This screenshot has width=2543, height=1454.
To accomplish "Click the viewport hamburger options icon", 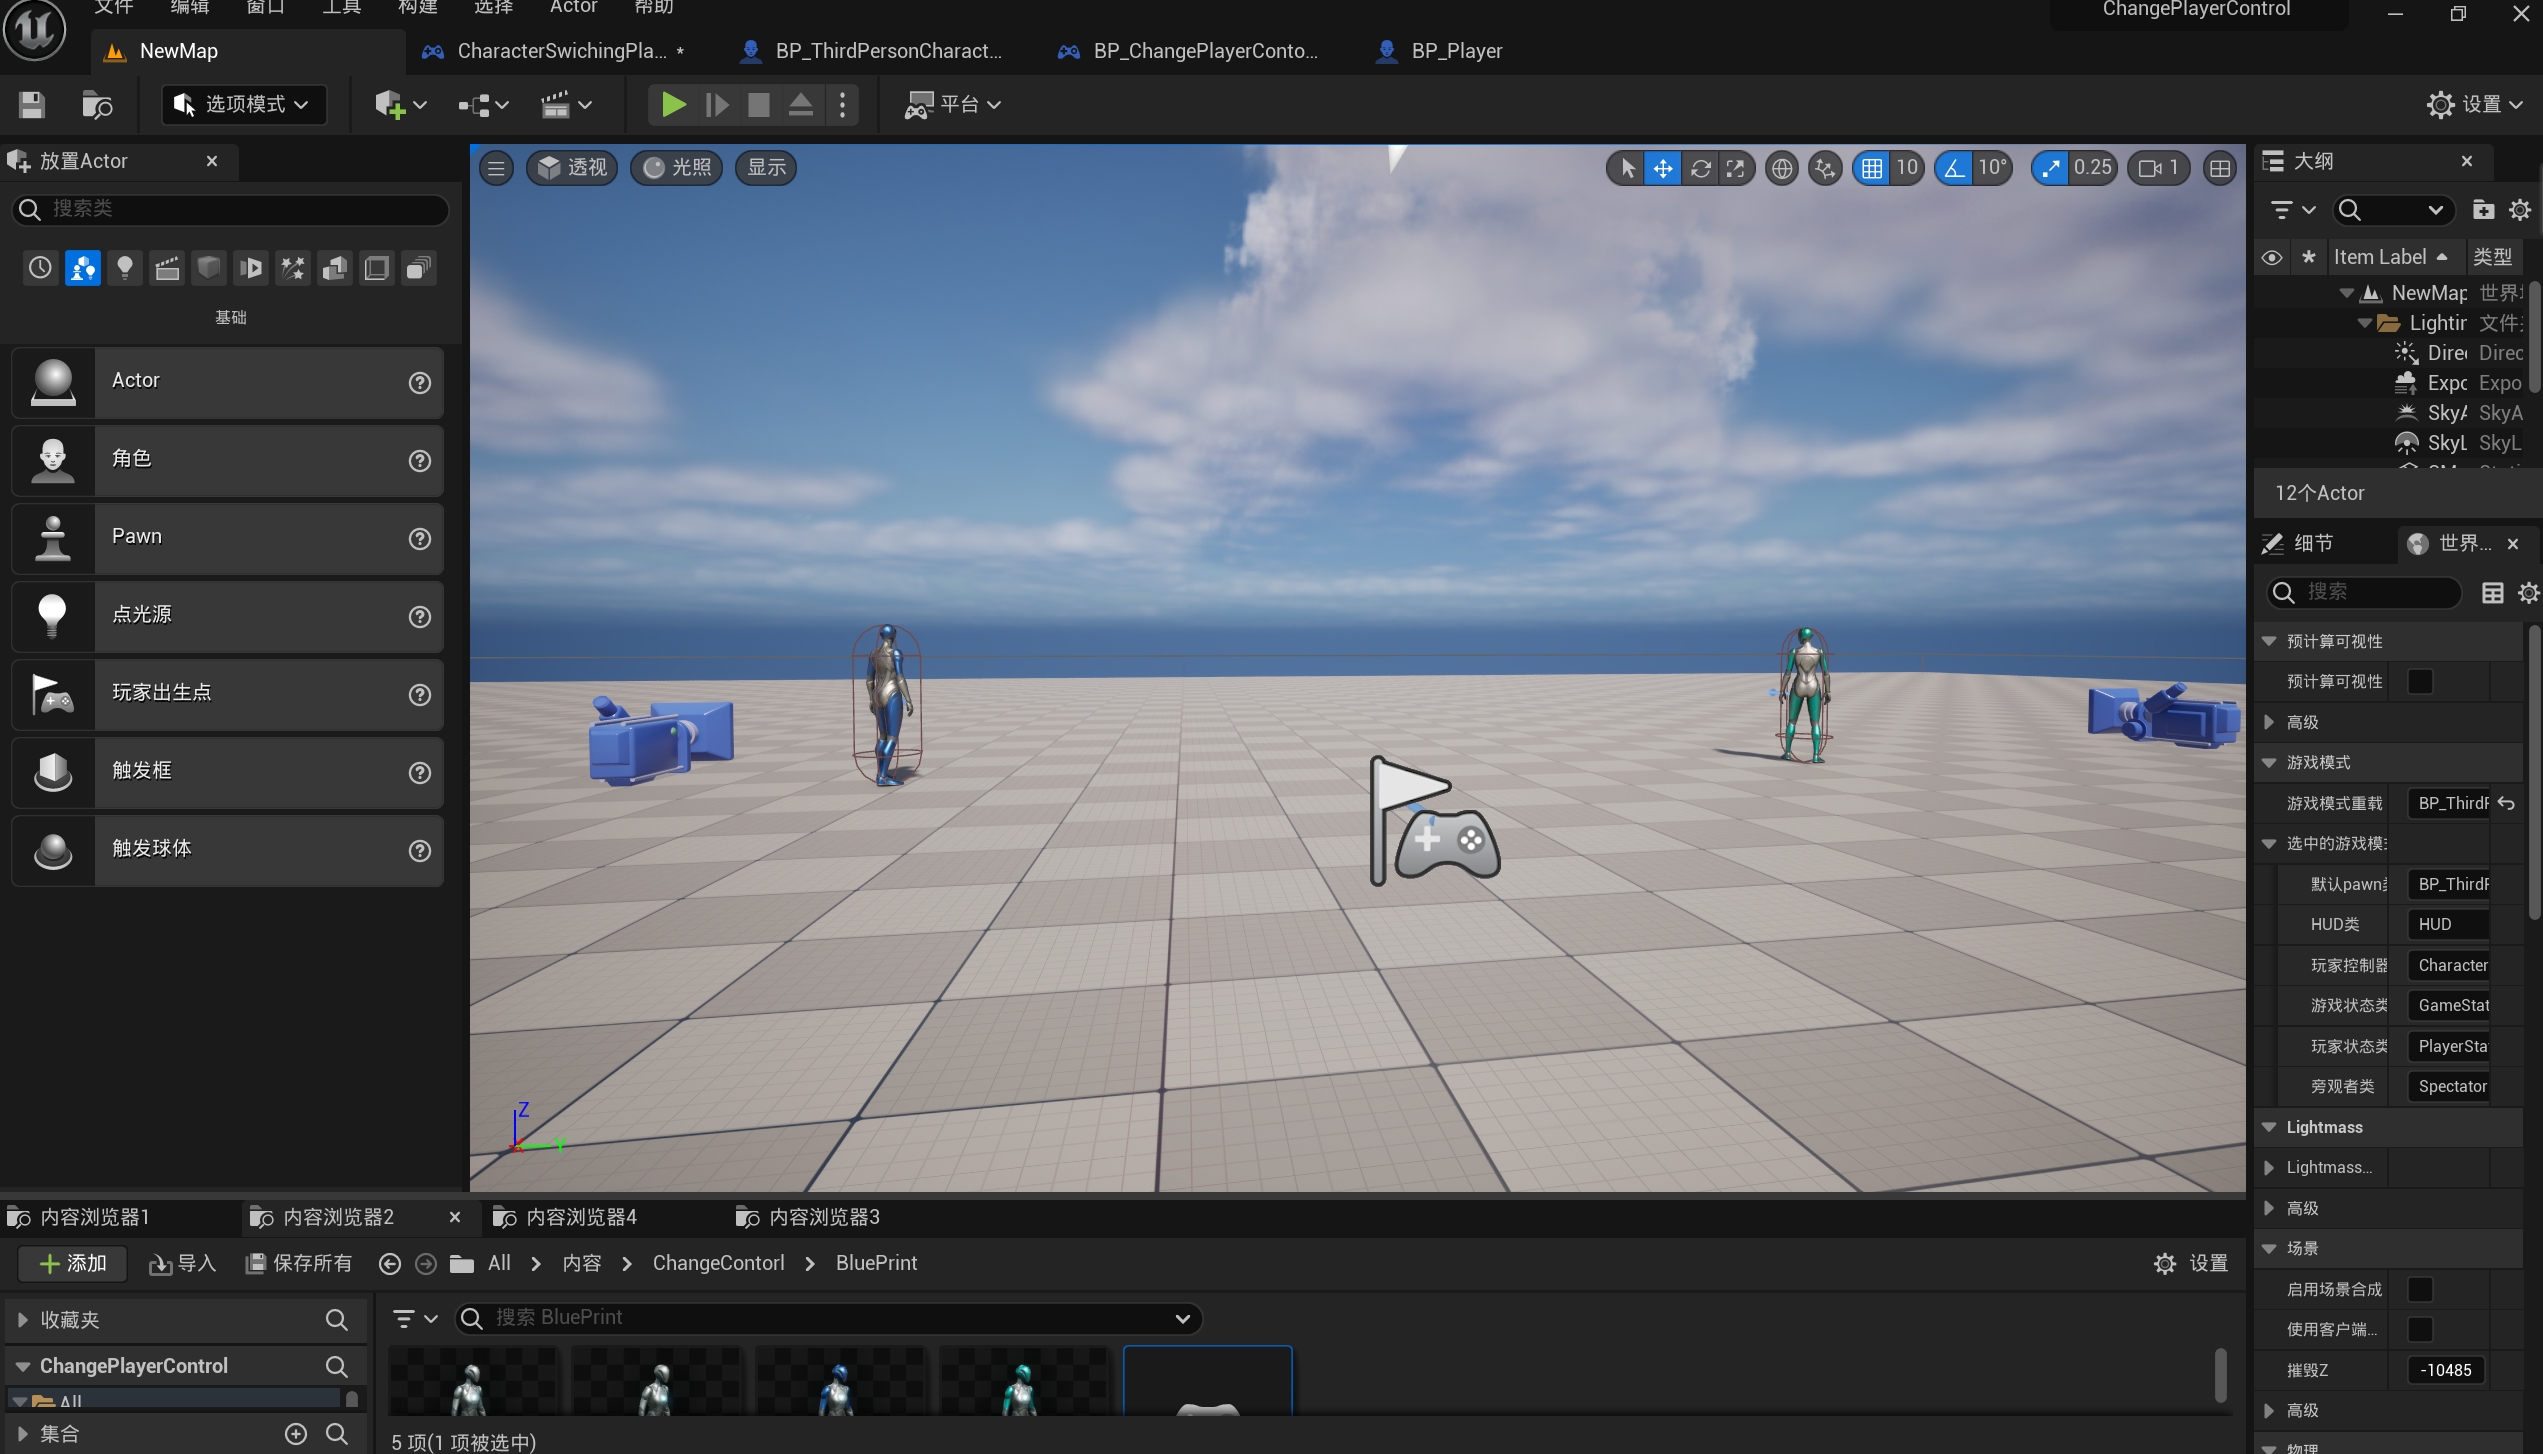I will coord(496,168).
